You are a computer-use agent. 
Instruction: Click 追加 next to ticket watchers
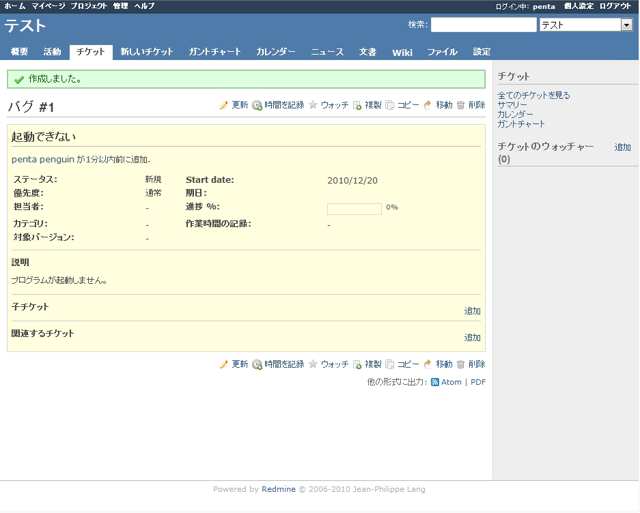pos(623,147)
